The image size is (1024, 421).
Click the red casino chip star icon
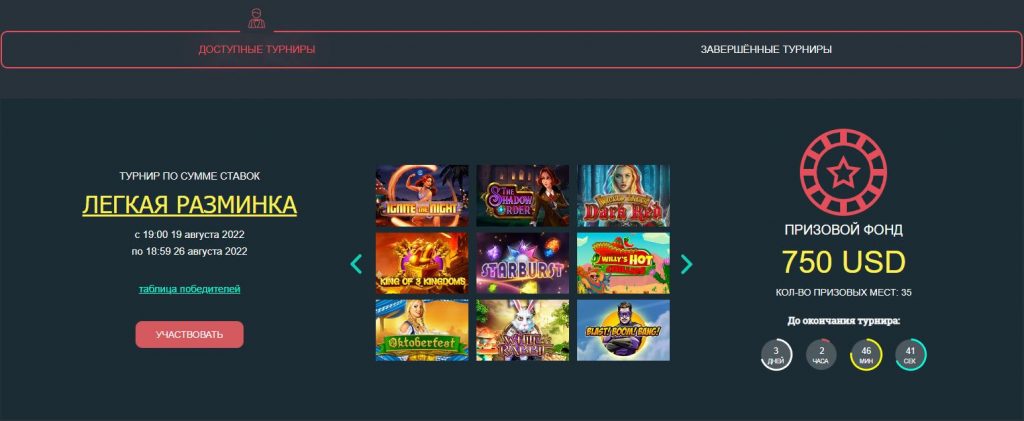point(843,172)
